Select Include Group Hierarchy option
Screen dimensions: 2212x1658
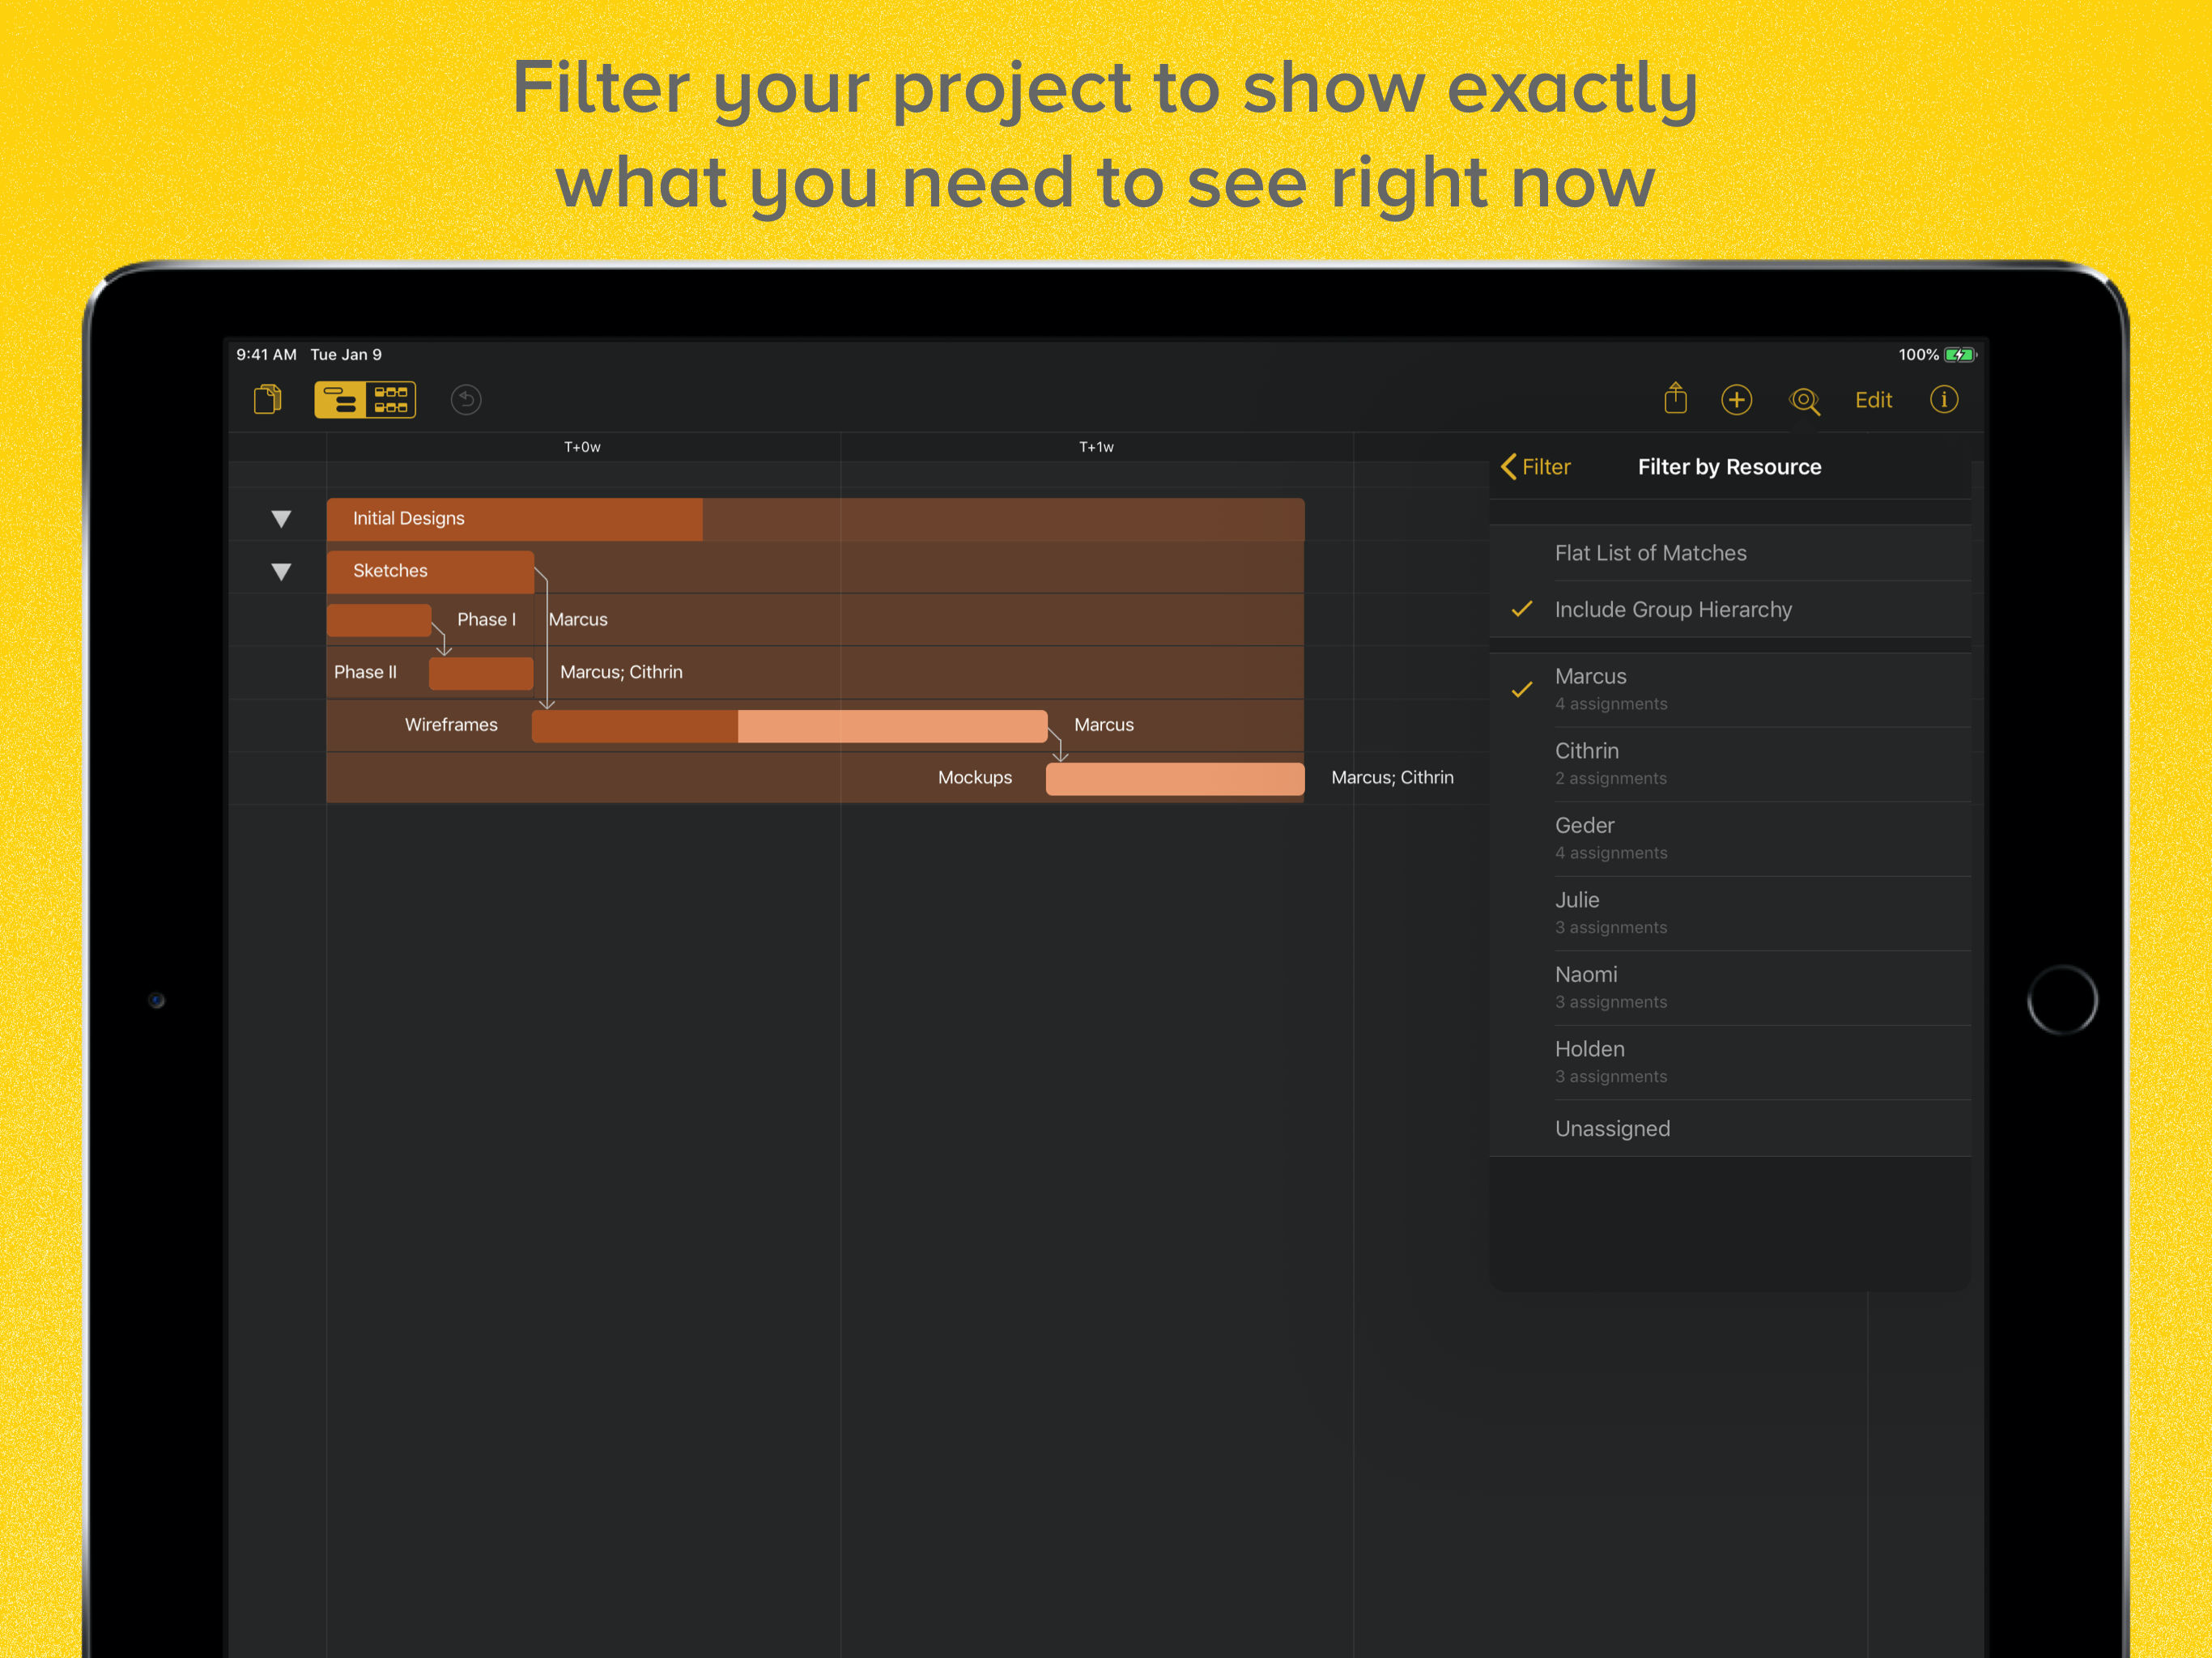click(1730, 609)
